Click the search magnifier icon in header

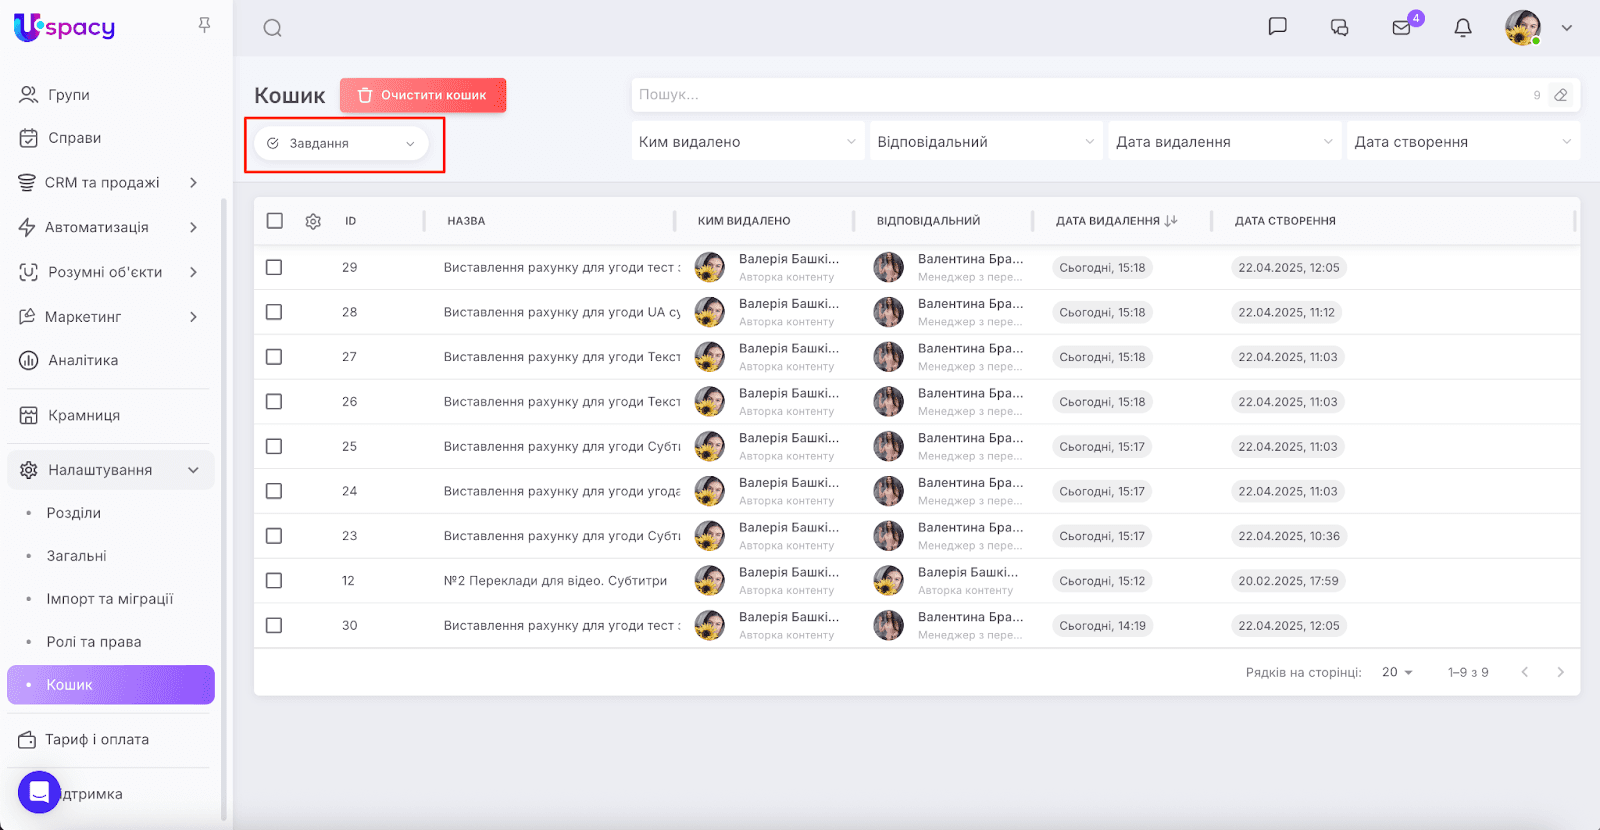[x=272, y=28]
